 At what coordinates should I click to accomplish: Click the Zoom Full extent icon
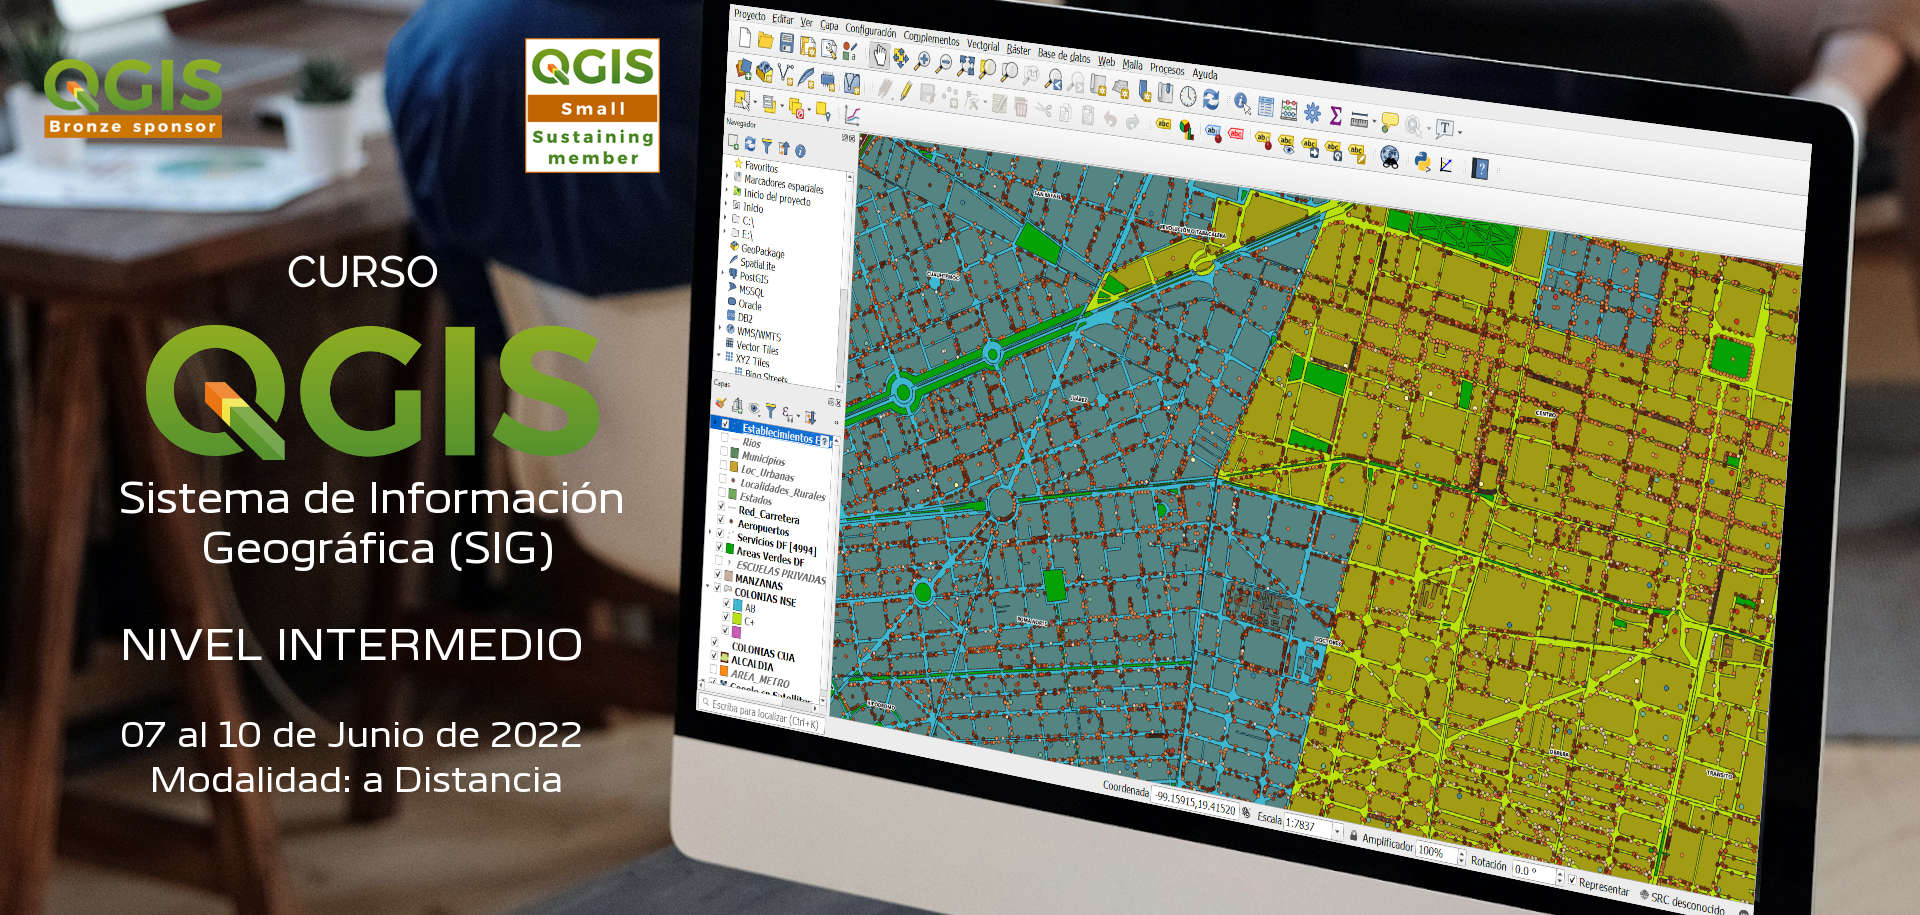[x=965, y=66]
